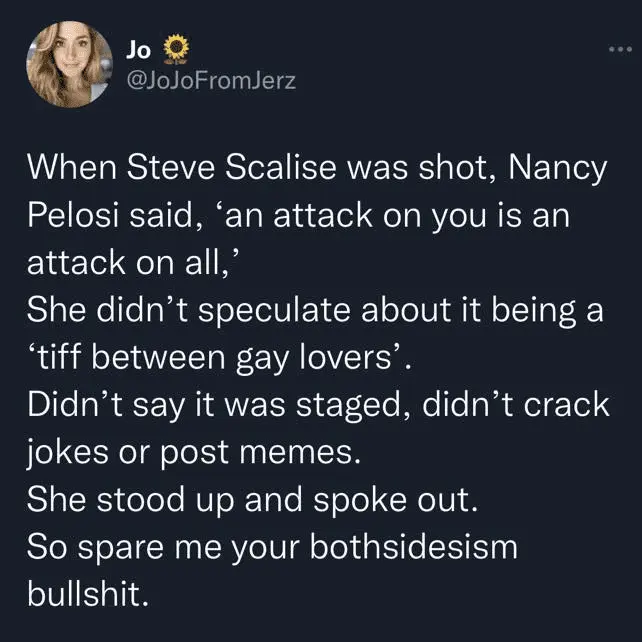Click the sunflower emoji beside Jo
Image resolution: width=642 pixels, height=642 pixels.
pyautogui.click(x=175, y=47)
